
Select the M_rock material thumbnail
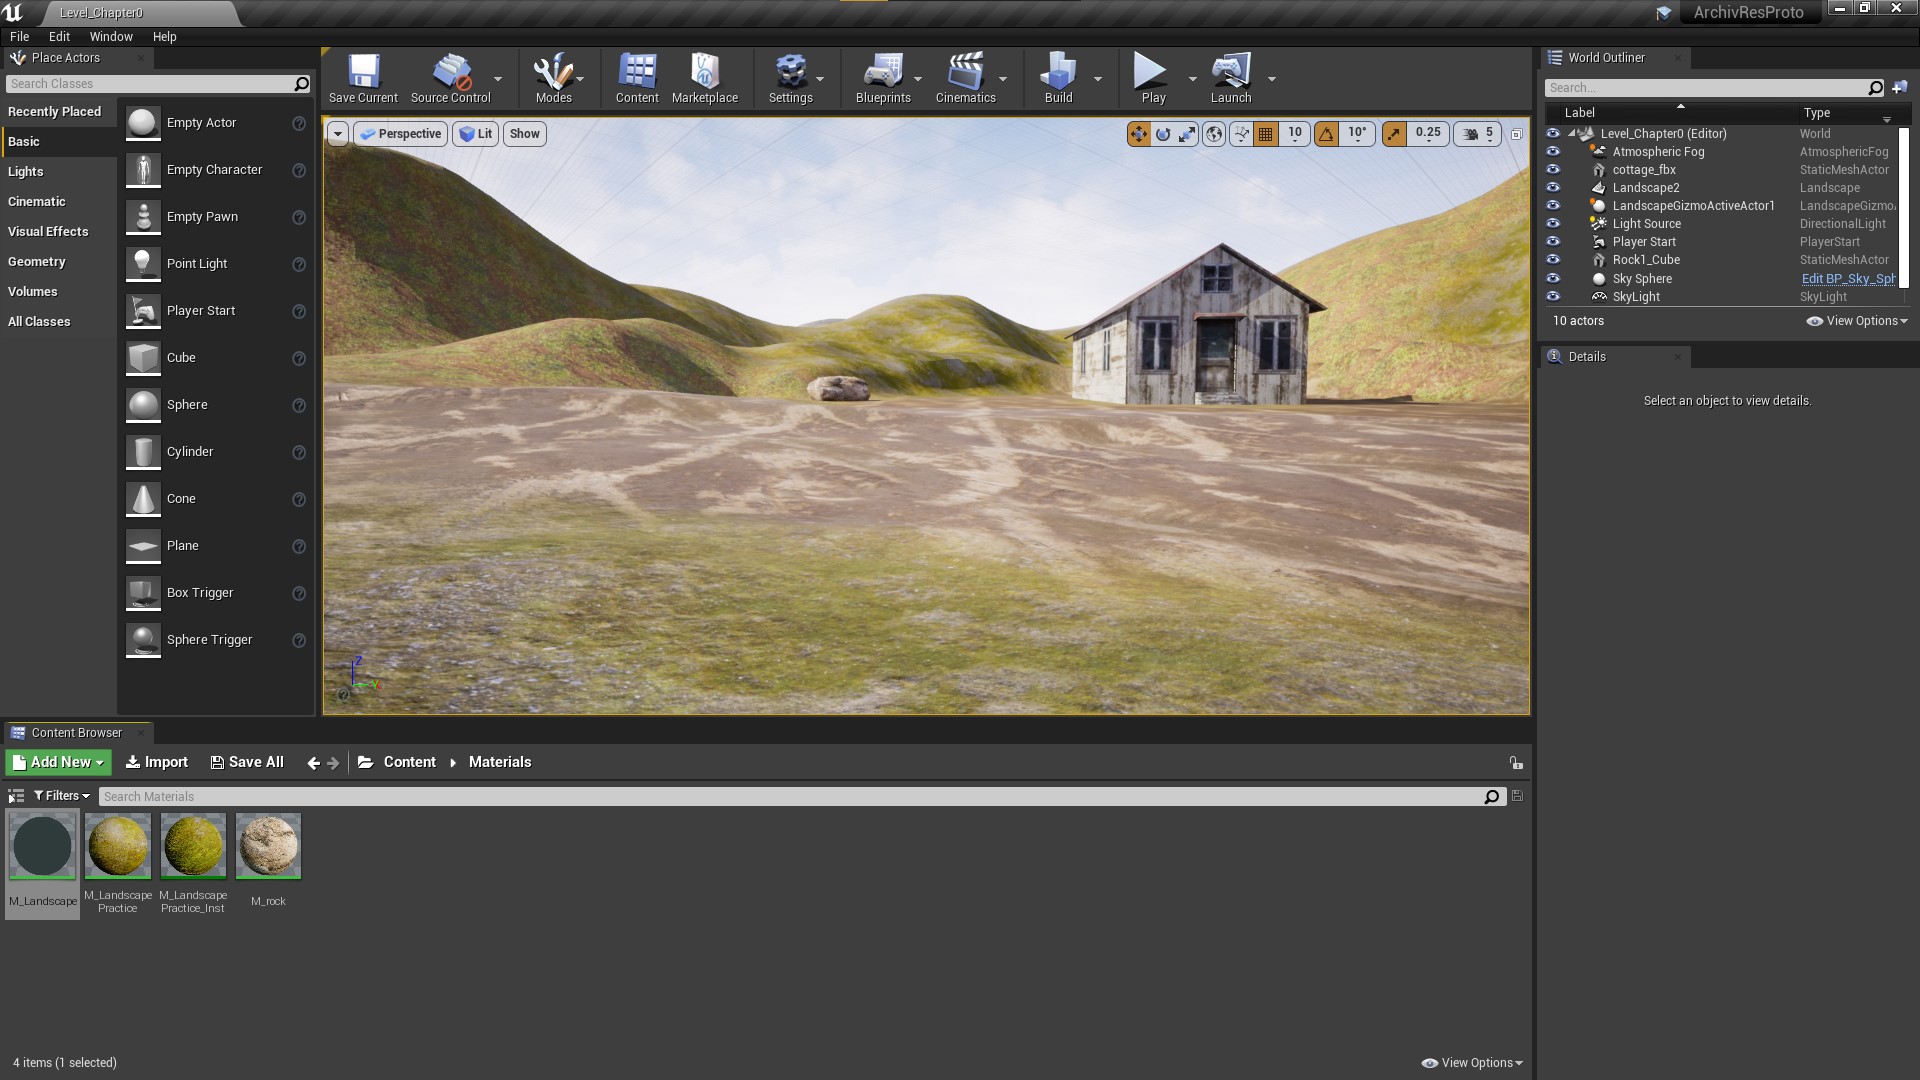tap(268, 847)
